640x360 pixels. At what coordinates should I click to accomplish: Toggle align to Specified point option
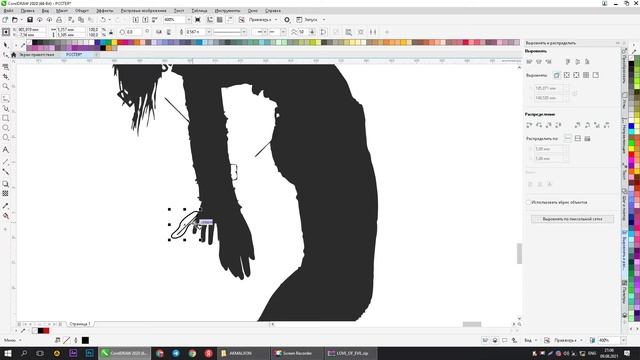pyautogui.click(x=596, y=75)
